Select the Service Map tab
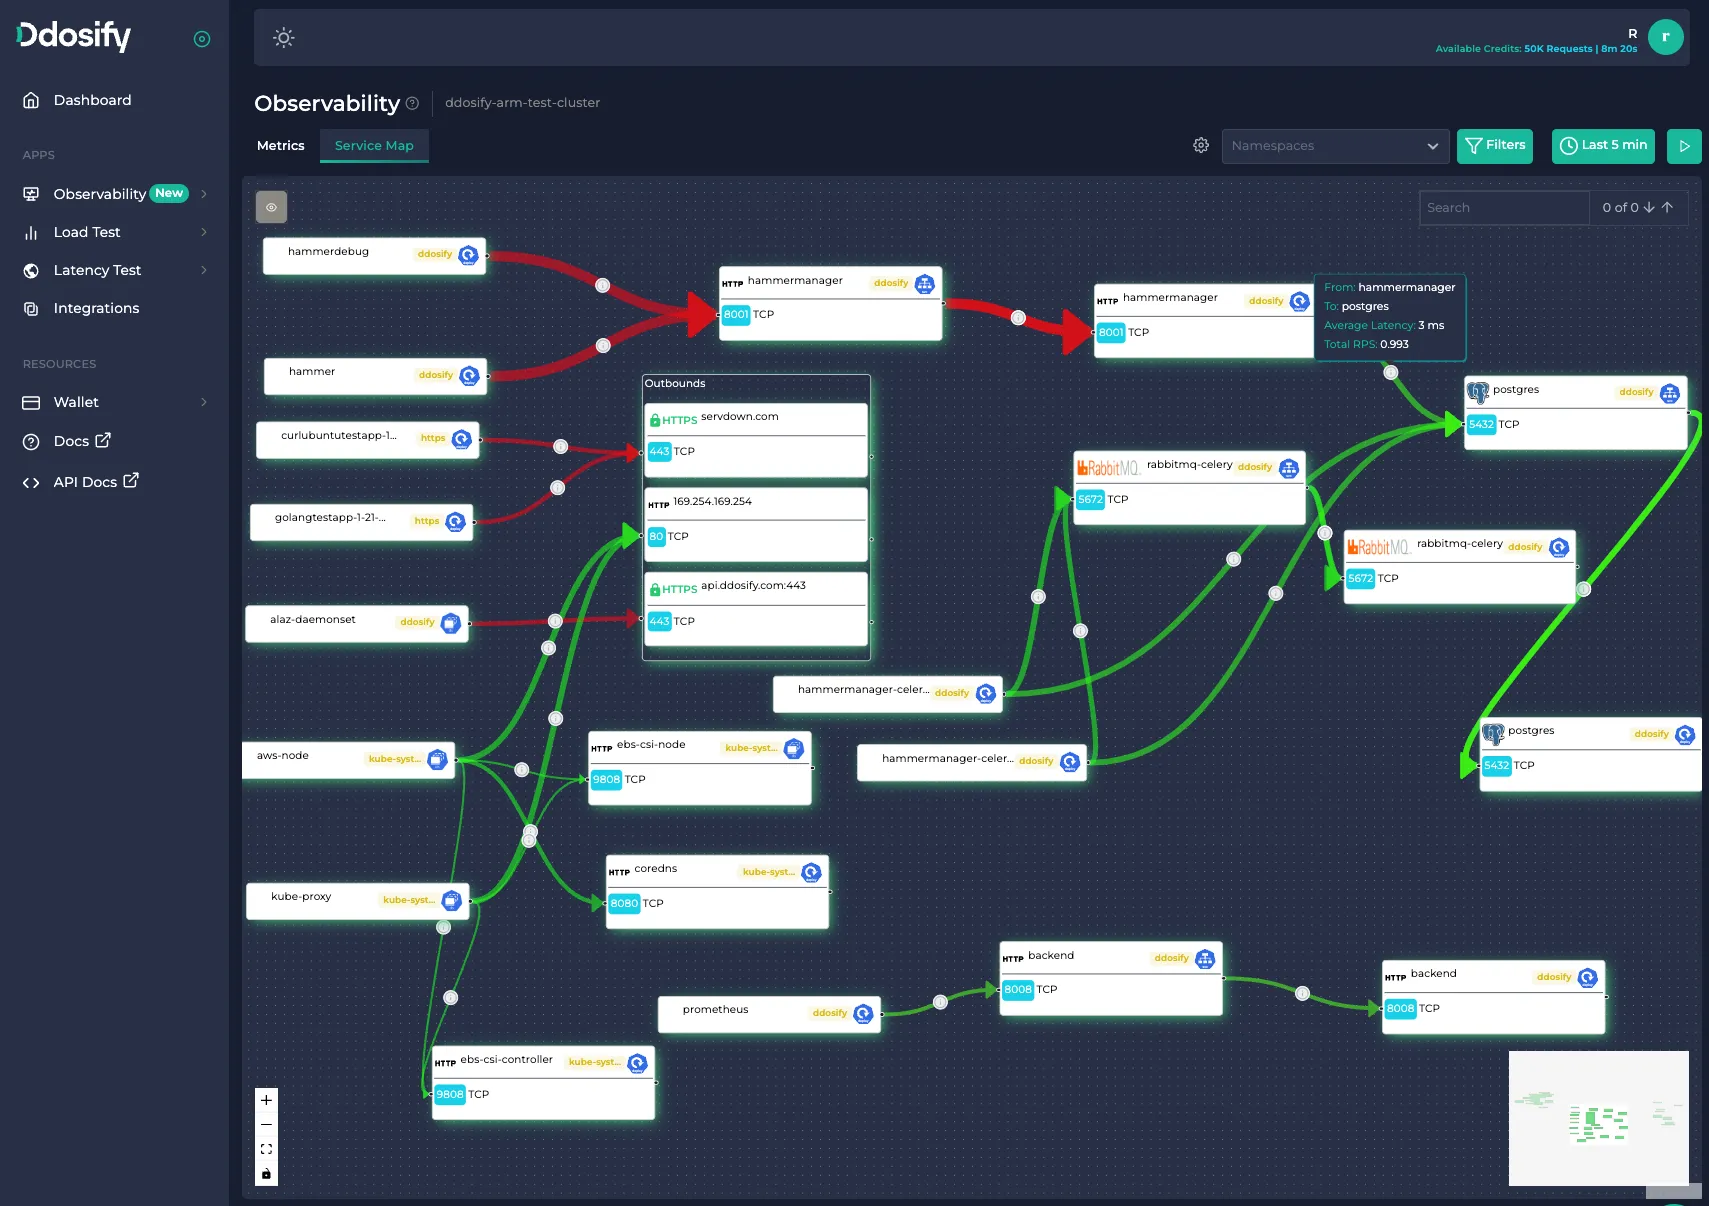The image size is (1709, 1206). [x=374, y=145]
